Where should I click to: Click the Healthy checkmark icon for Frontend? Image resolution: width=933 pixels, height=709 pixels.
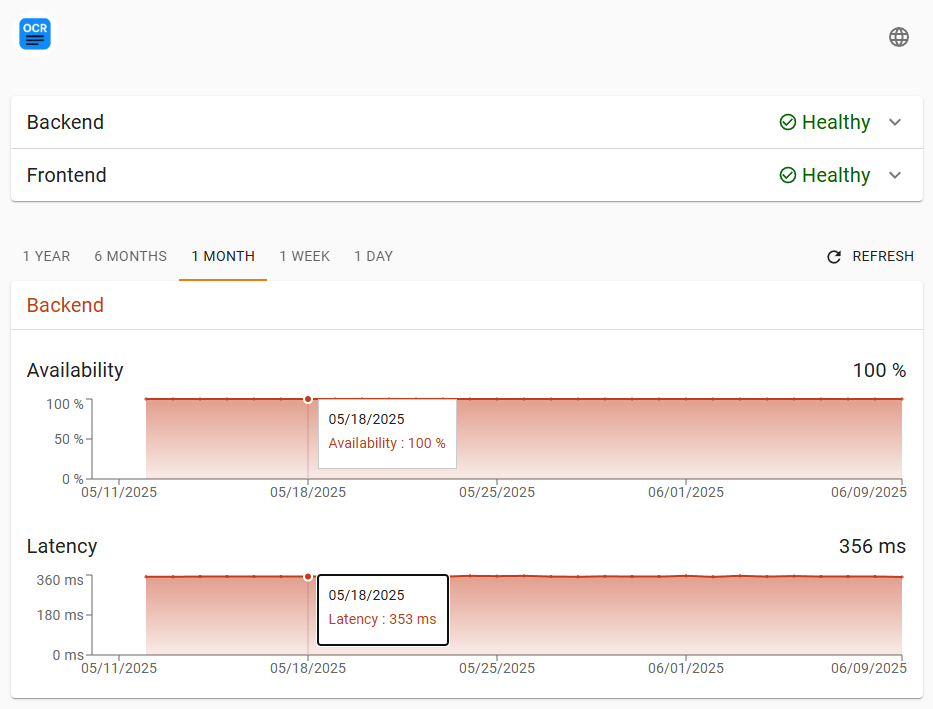tap(788, 175)
